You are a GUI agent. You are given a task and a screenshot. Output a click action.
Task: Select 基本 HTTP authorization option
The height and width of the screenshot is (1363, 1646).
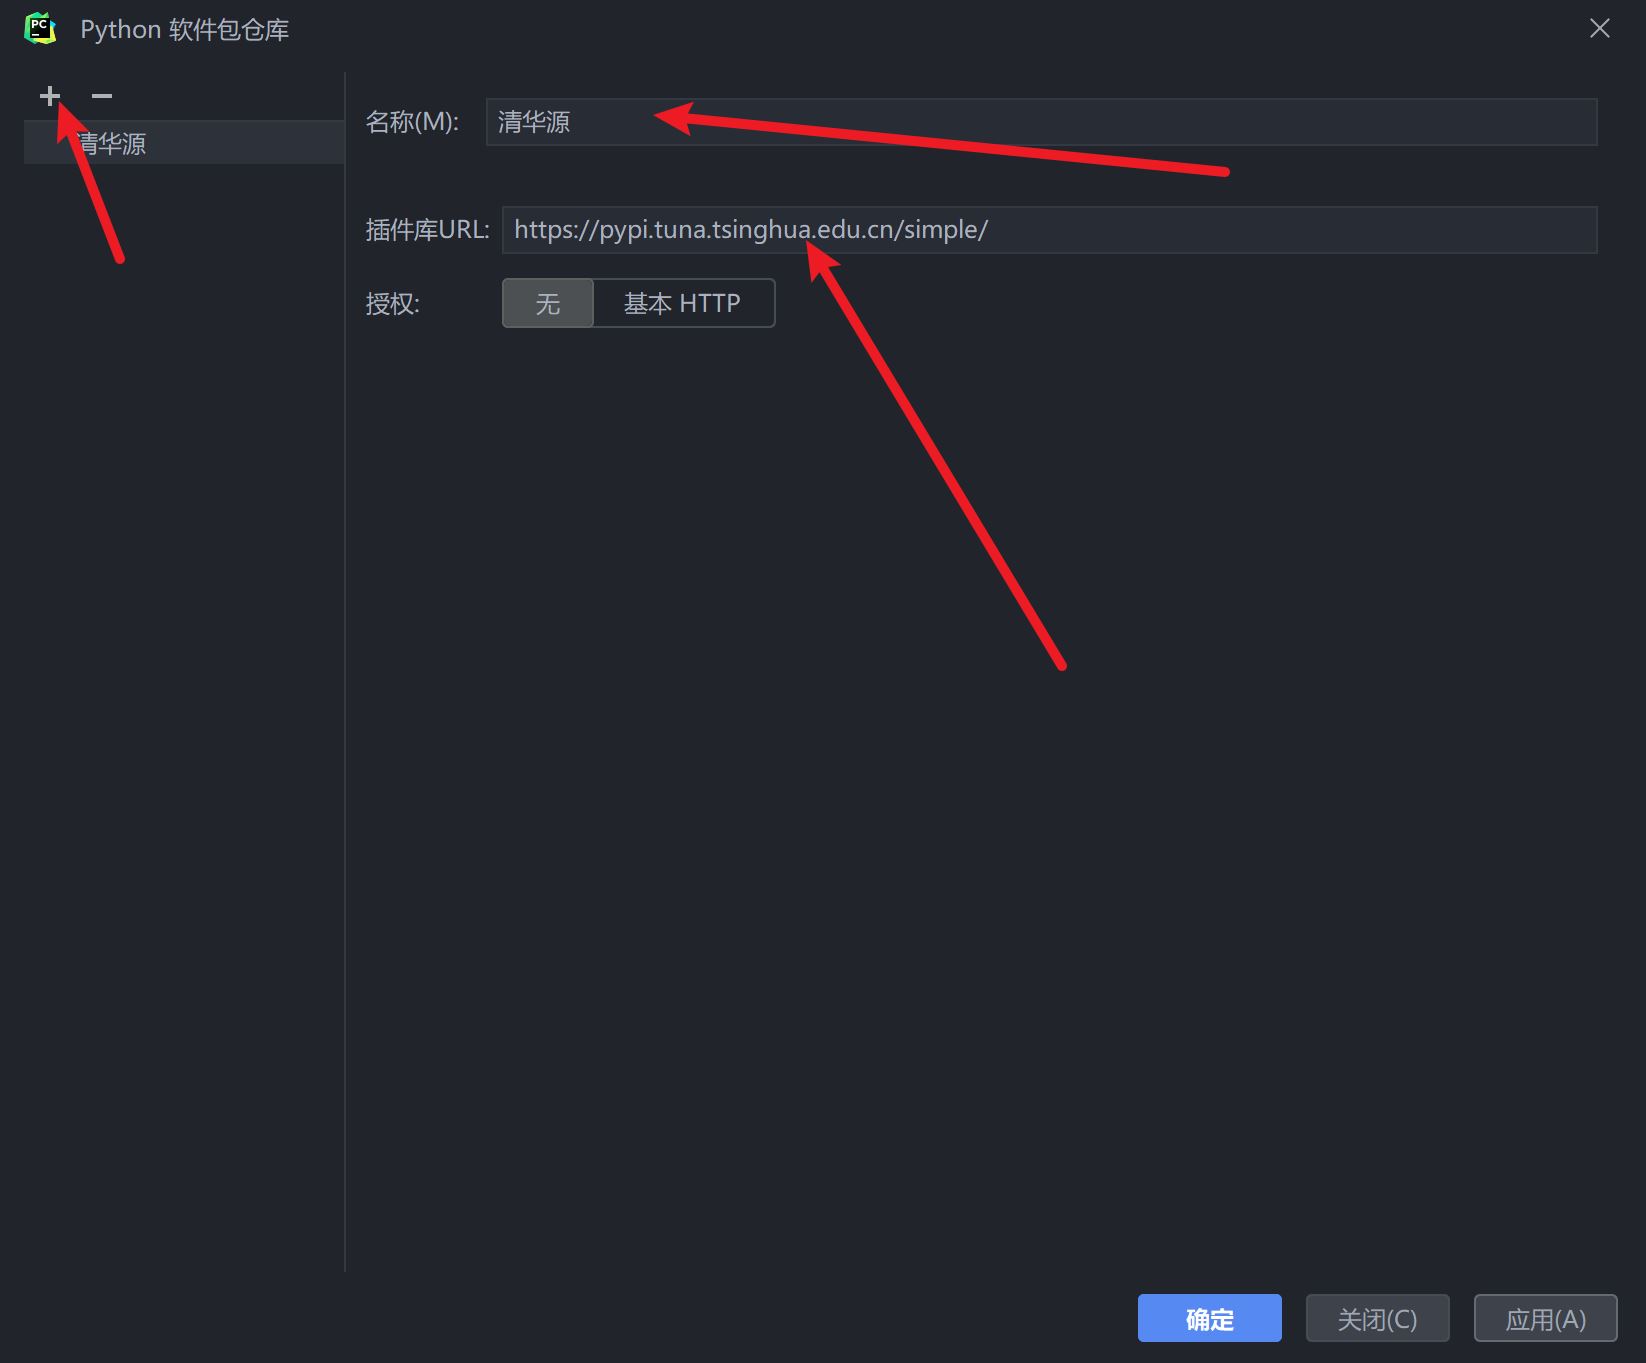coord(683,303)
